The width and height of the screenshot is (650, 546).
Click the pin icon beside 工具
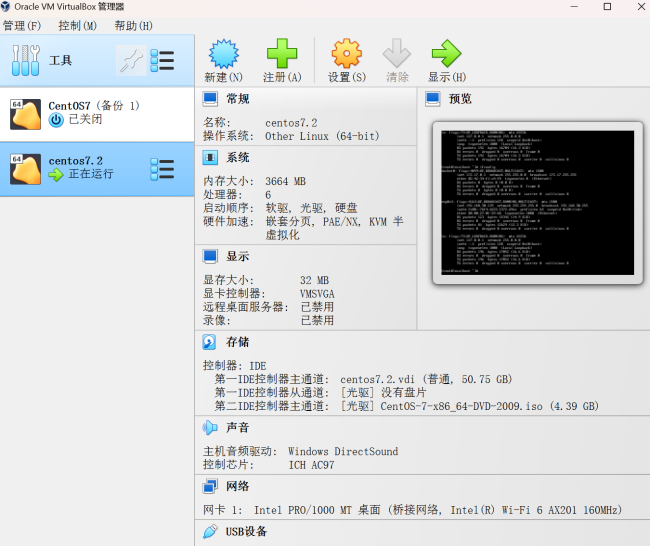tap(131, 61)
